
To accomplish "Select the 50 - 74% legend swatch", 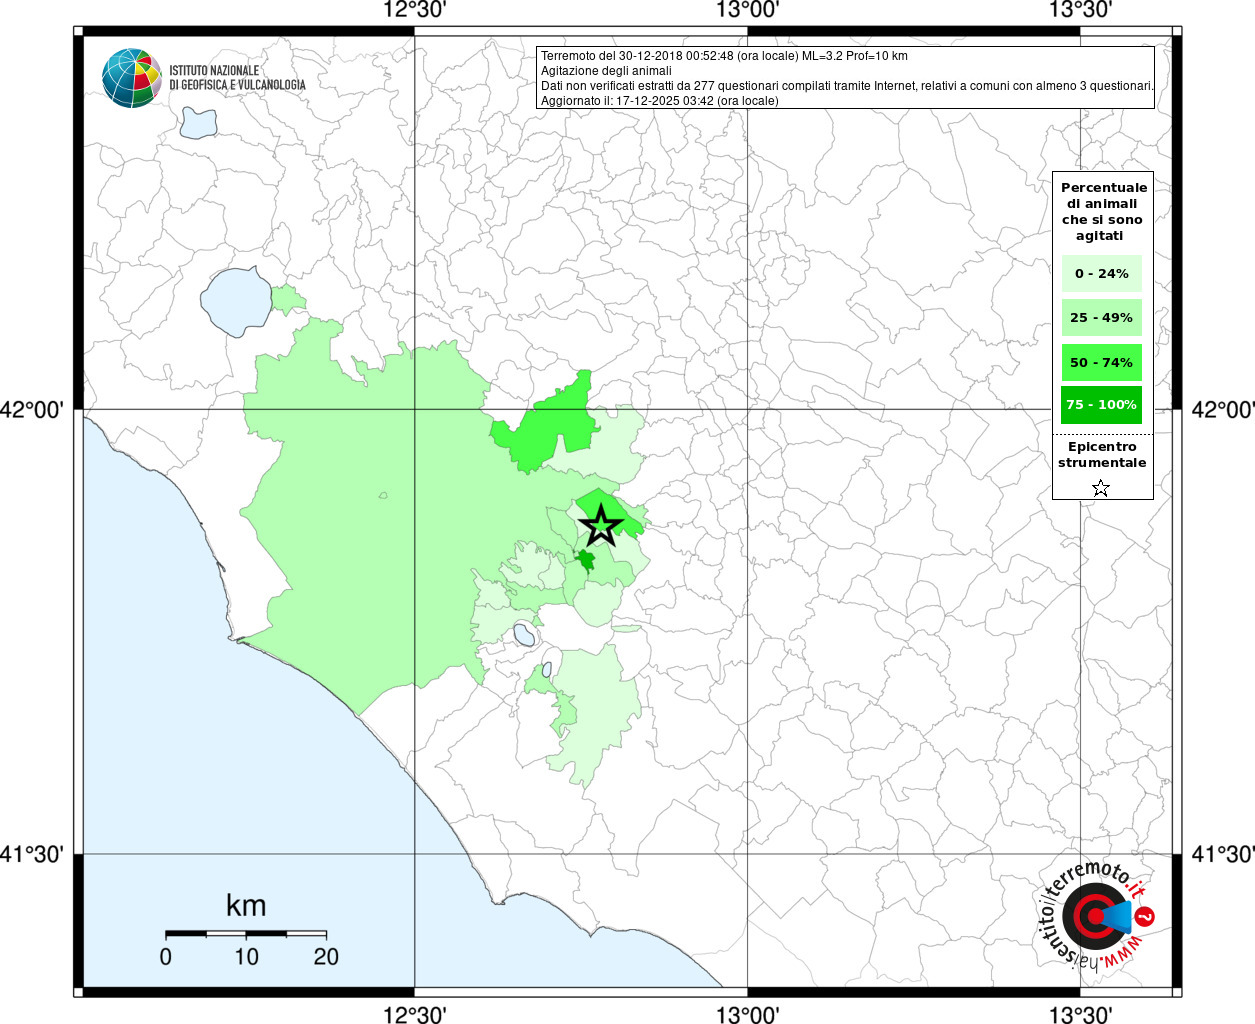I will point(1102,362).
